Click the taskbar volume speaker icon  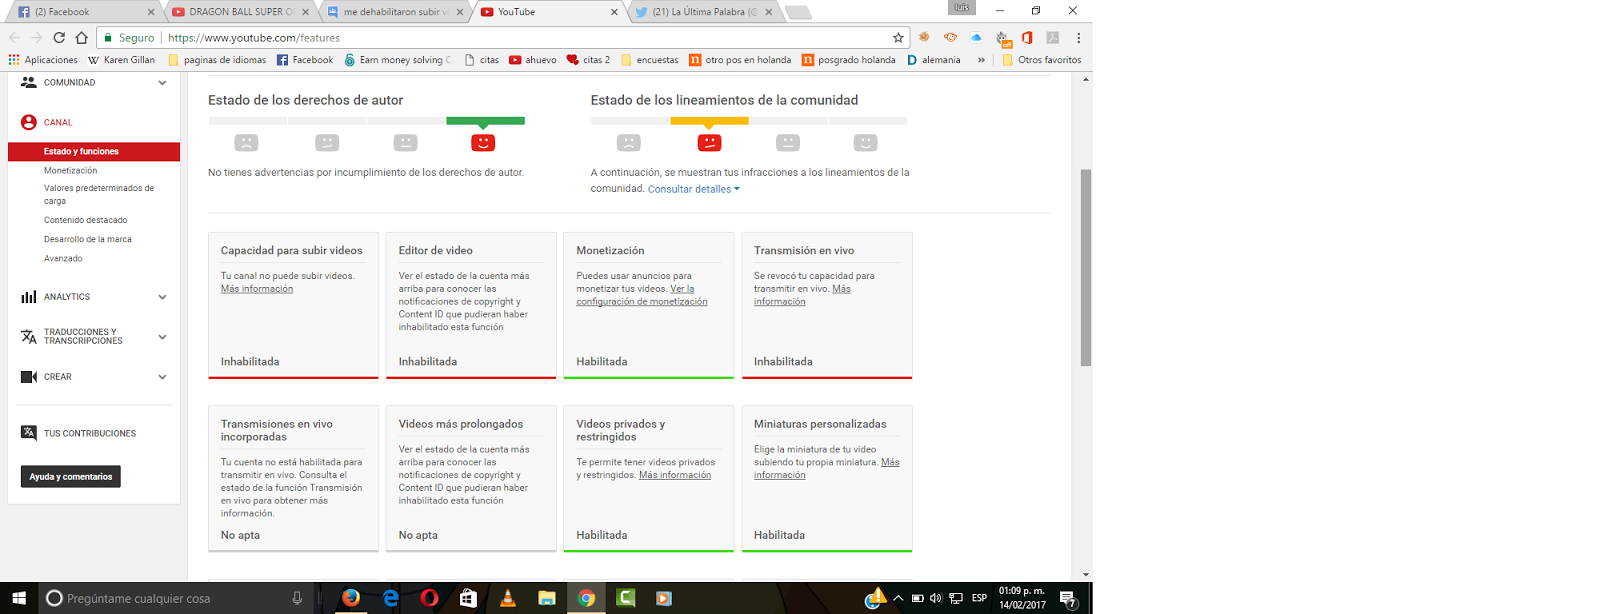(x=936, y=598)
